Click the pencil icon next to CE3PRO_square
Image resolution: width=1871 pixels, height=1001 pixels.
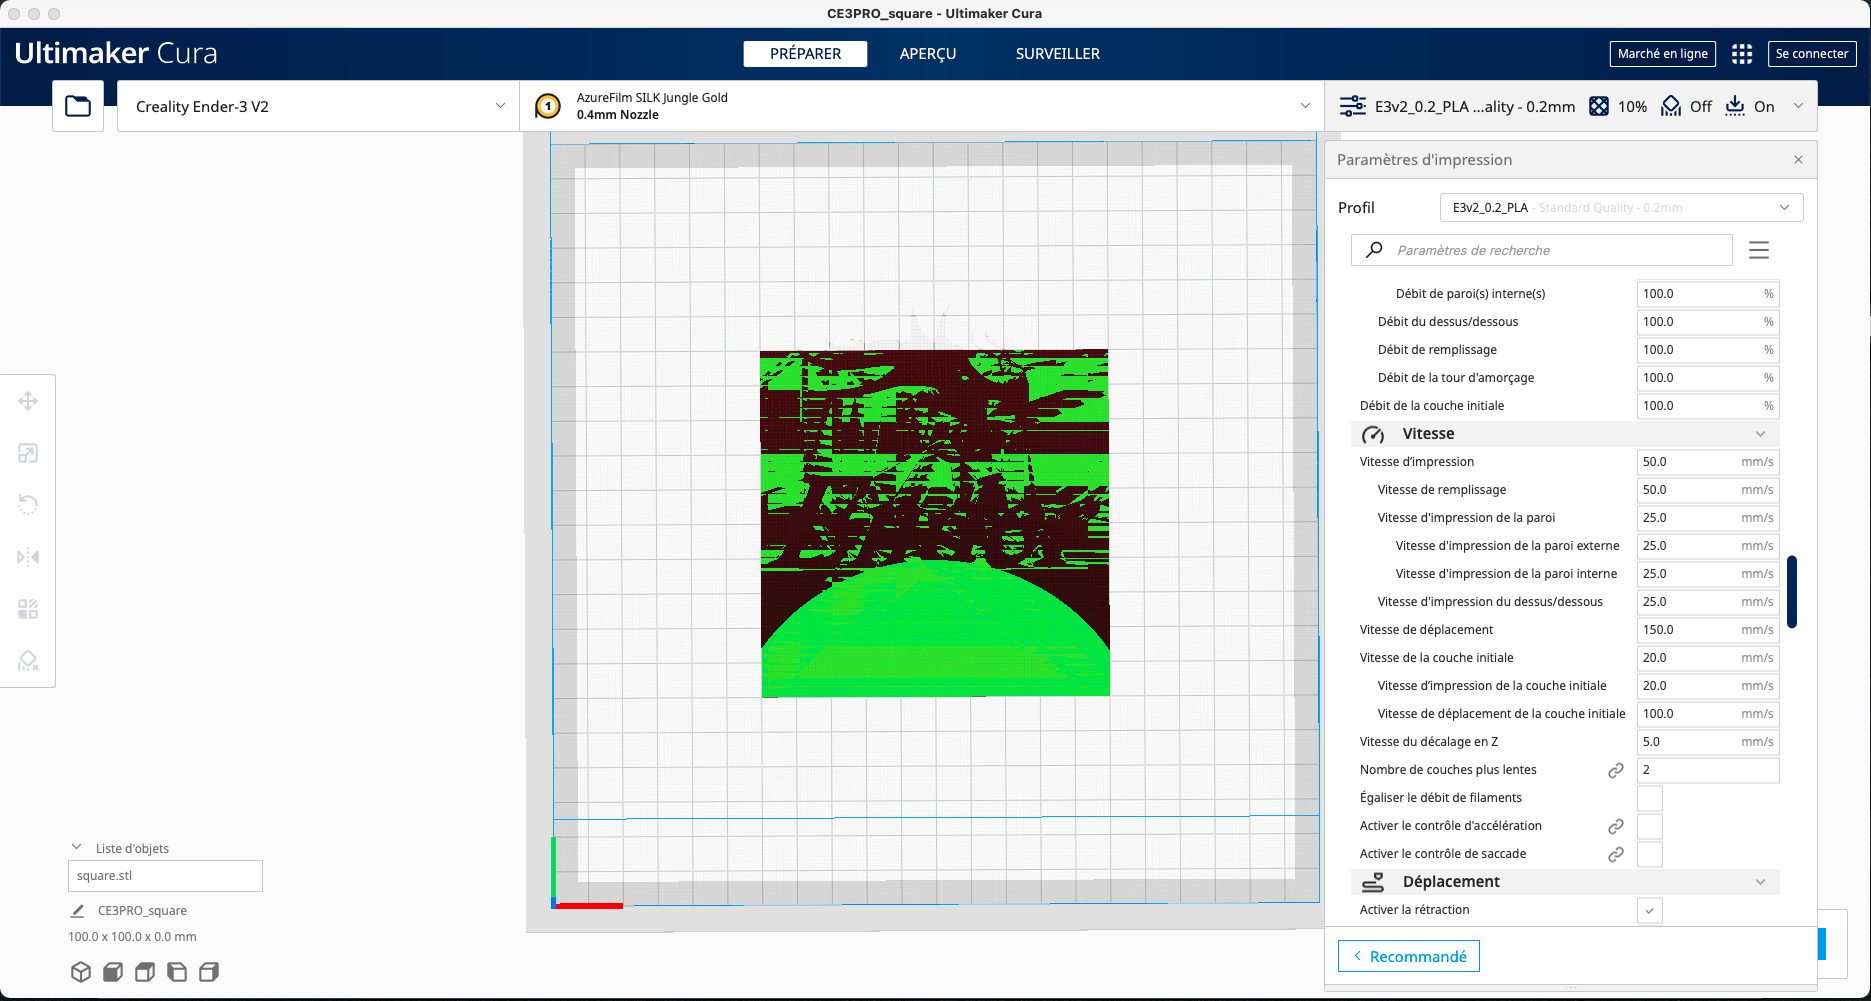pos(77,911)
